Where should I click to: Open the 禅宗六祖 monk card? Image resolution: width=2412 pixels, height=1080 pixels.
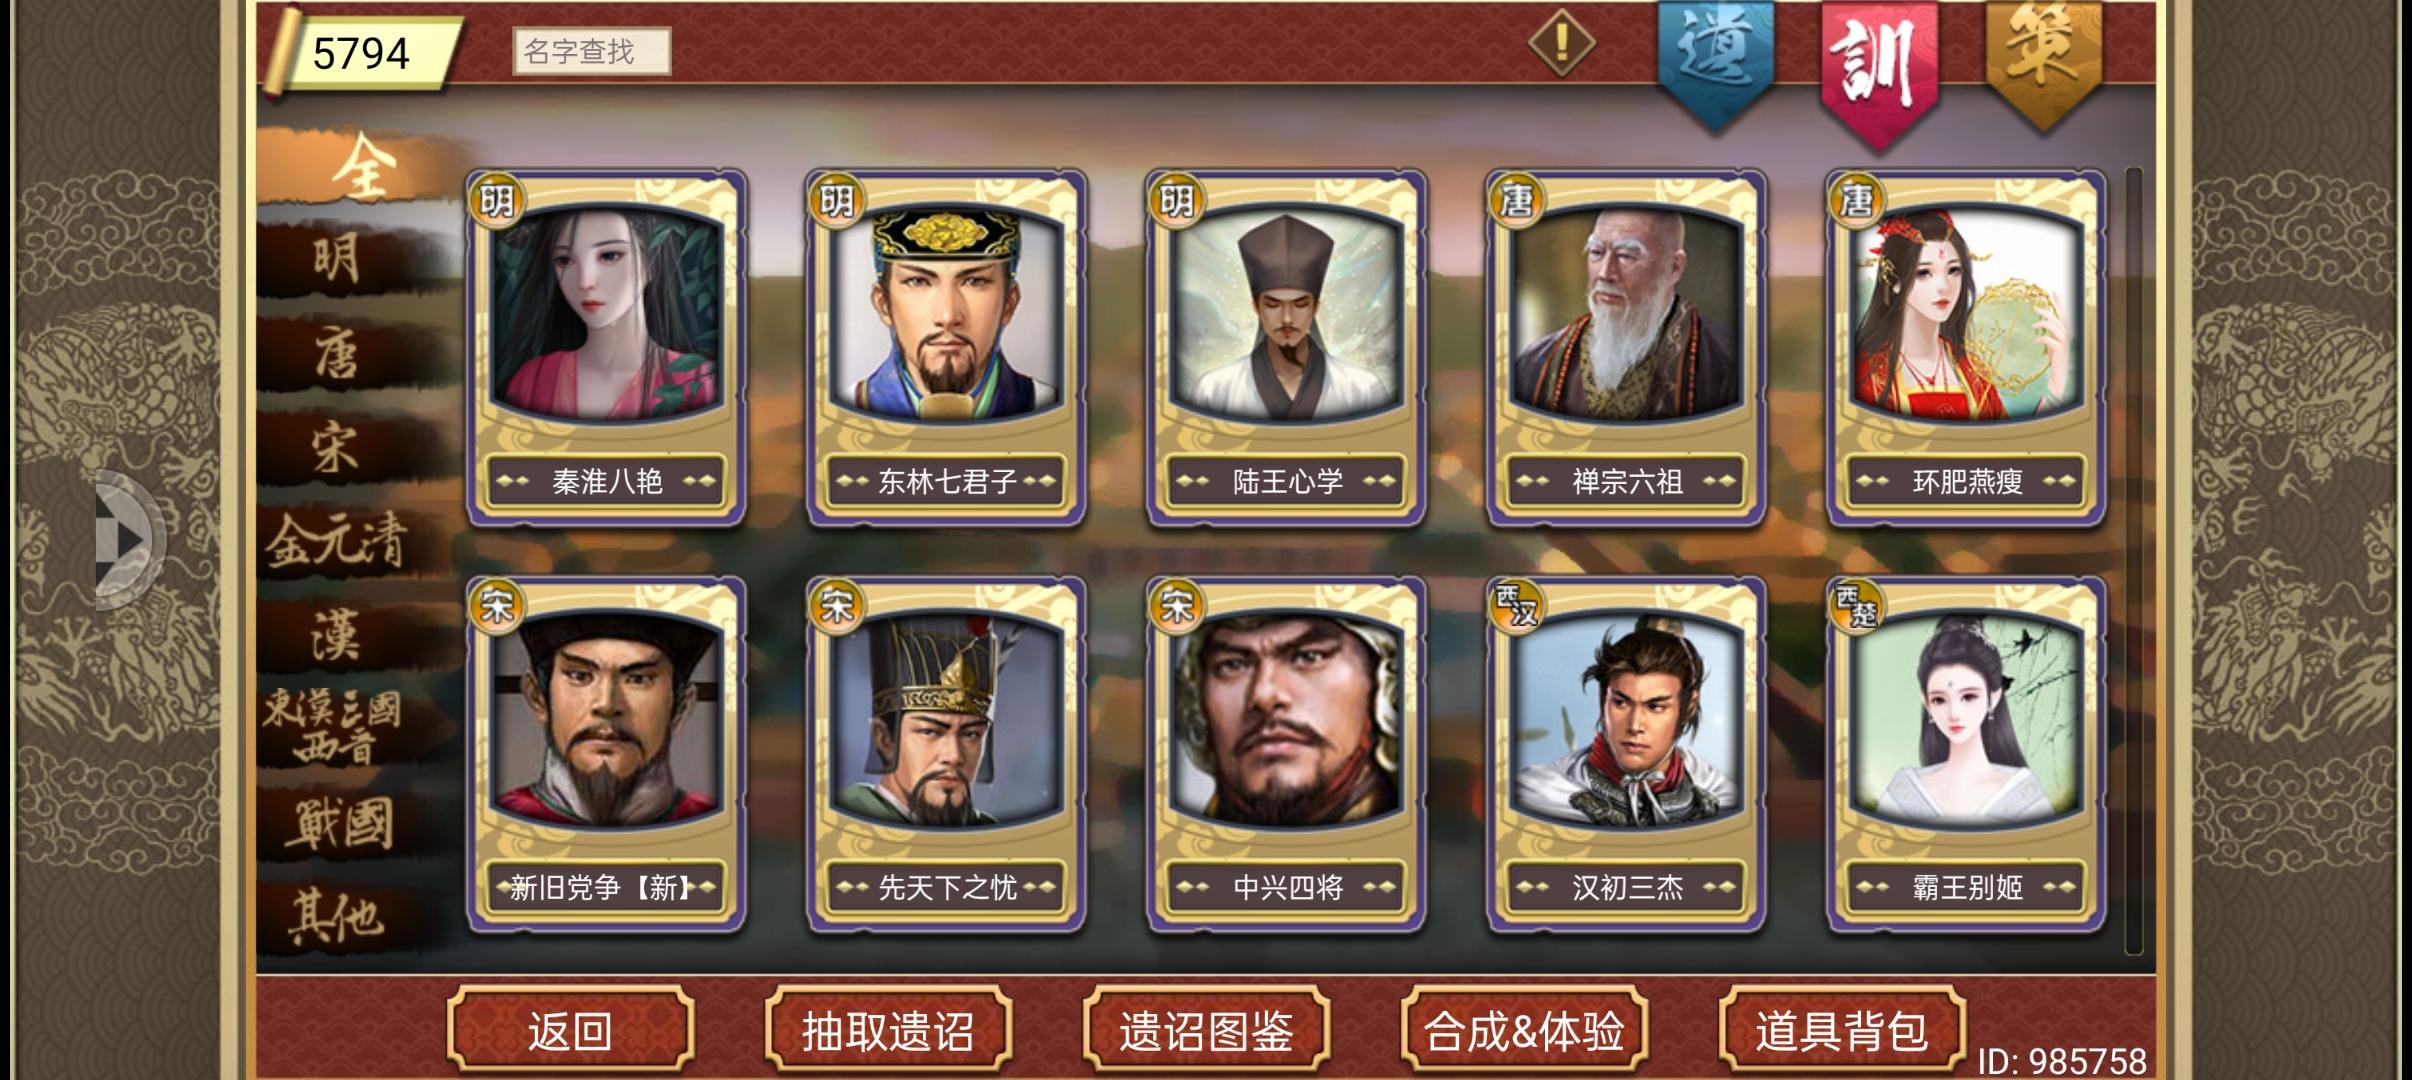click(x=1626, y=346)
